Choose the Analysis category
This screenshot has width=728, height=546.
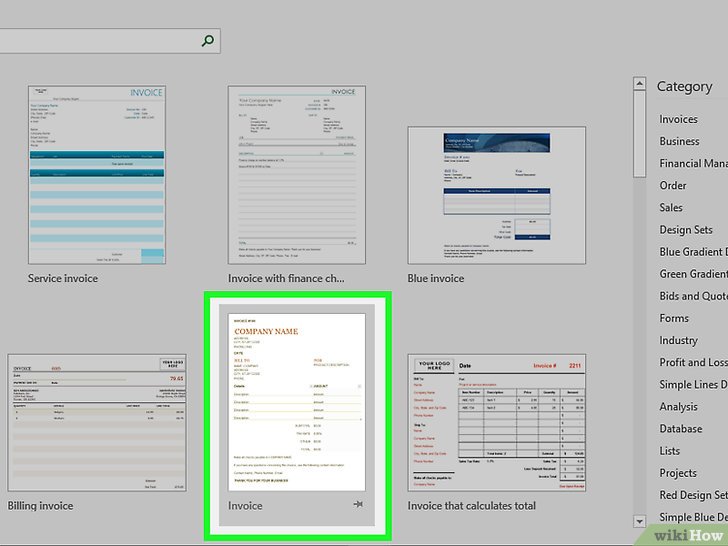678,406
